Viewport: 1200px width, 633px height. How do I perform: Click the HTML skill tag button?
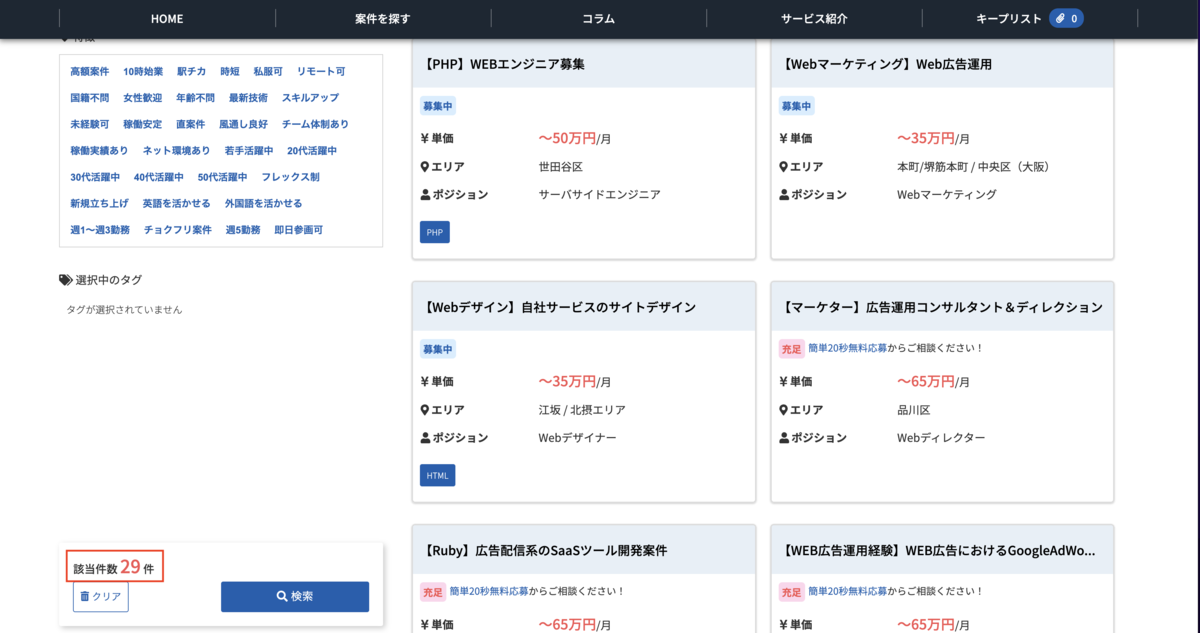coord(438,475)
